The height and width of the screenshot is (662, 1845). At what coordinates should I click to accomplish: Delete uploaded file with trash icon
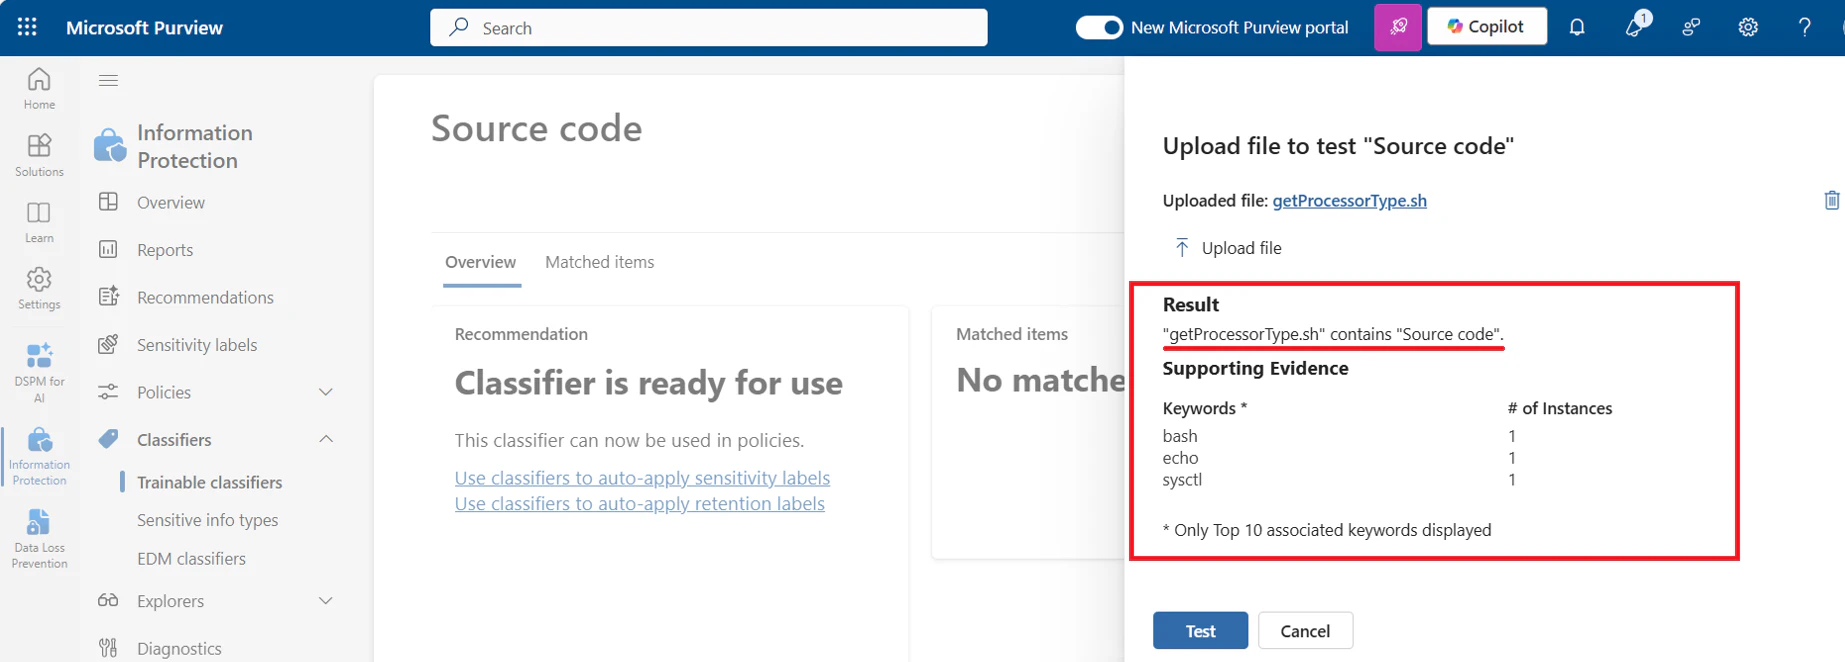(1831, 200)
